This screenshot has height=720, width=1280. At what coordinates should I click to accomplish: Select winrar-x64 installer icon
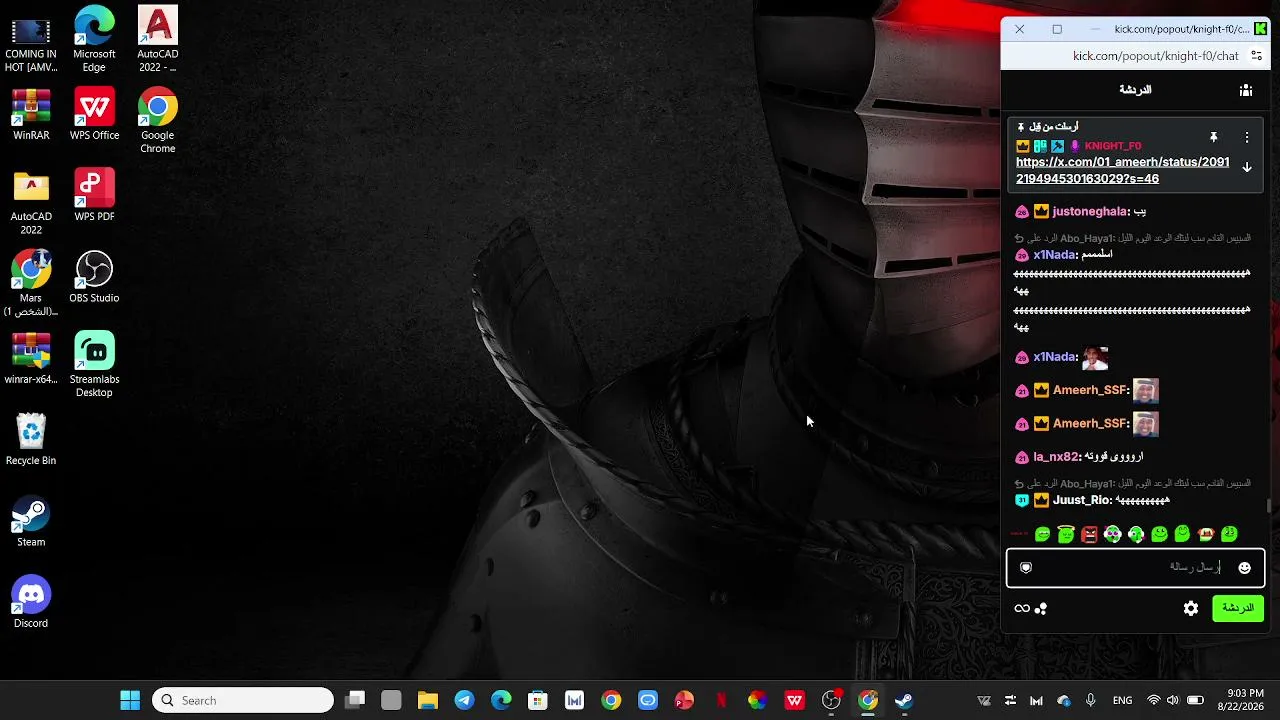click(x=31, y=358)
